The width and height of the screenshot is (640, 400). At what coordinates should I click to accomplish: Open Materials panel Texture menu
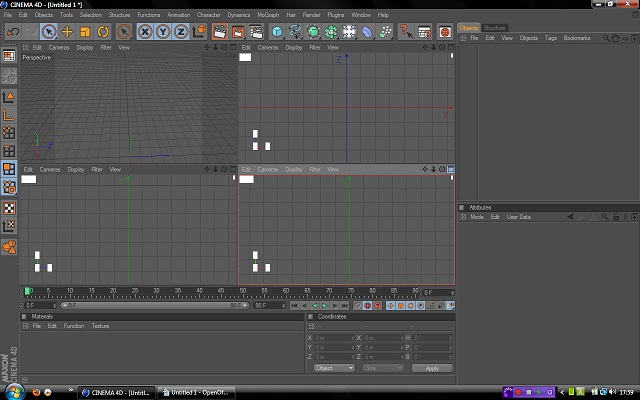pyautogui.click(x=100, y=326)
